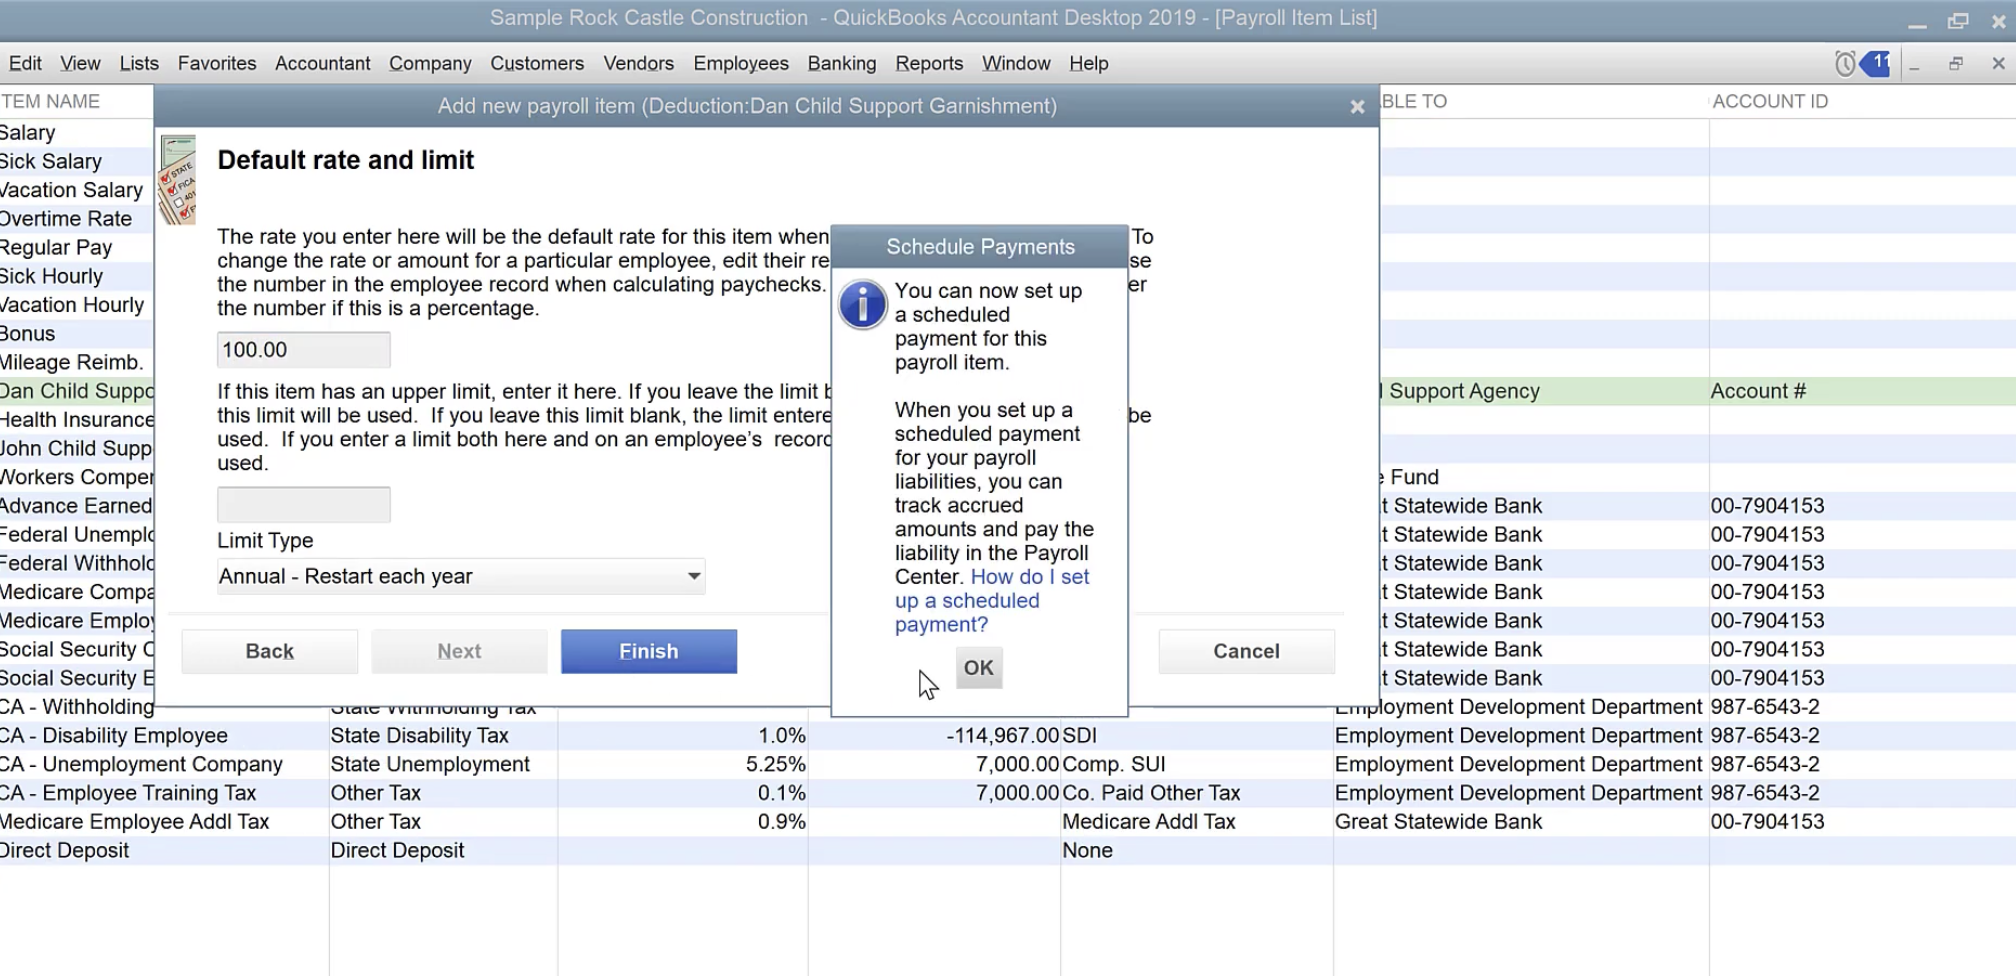Image resolution: width=2016 pixels, height=976 pixels.
Task: Restore down the inner Payroll Item List window
Action: tap(1955, 64)
